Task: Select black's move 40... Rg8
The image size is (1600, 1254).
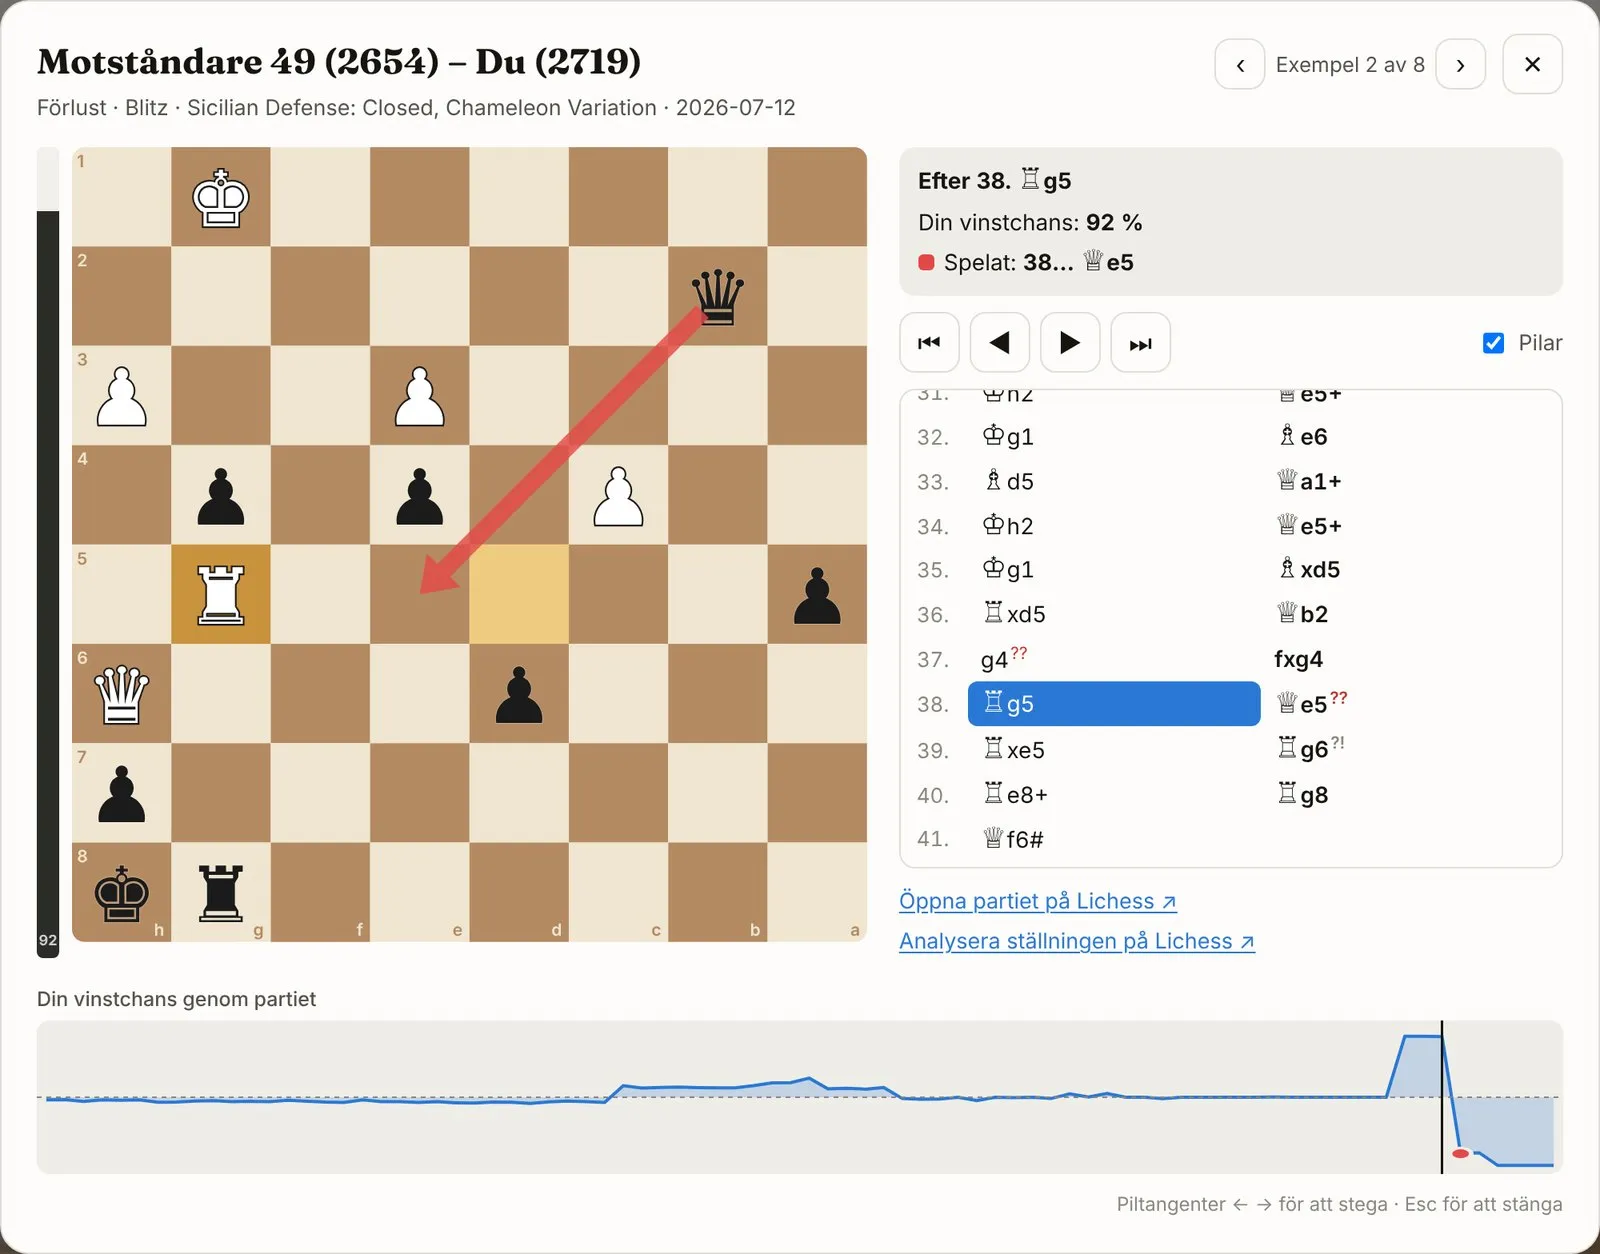Action: [1303, 795]
